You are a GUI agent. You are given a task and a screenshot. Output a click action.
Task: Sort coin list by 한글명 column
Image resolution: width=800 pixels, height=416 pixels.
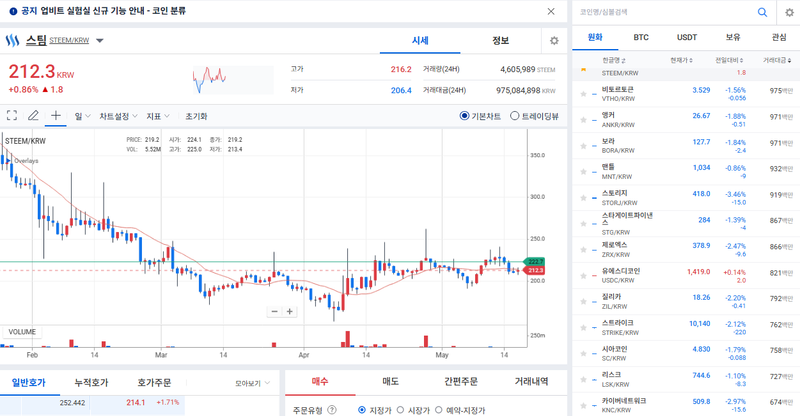point(614,60)
